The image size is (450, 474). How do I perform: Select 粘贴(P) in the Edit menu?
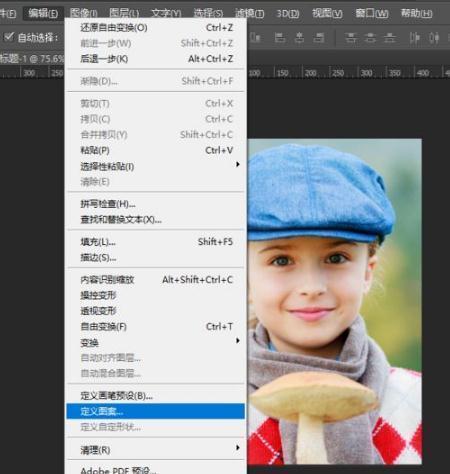click(x=156, y=150)
